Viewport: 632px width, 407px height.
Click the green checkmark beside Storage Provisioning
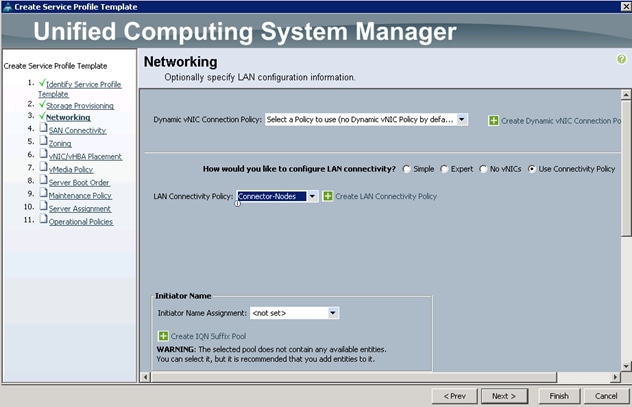click(x=42, y=104)
